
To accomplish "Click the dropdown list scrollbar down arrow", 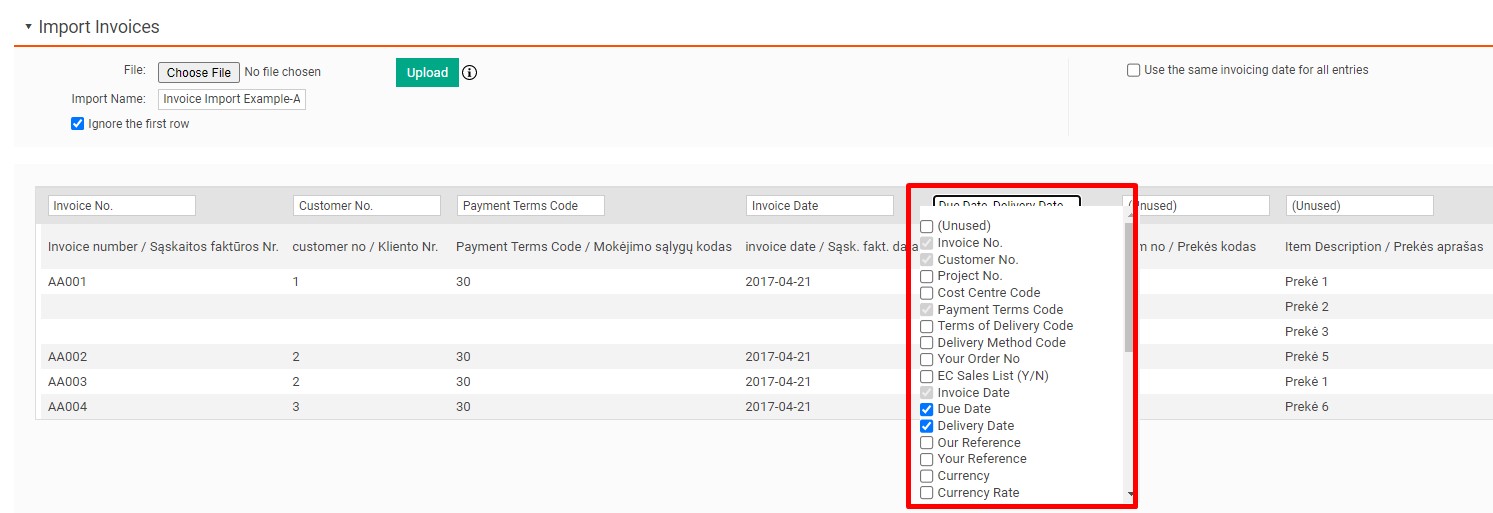I will click(1130, 494).
